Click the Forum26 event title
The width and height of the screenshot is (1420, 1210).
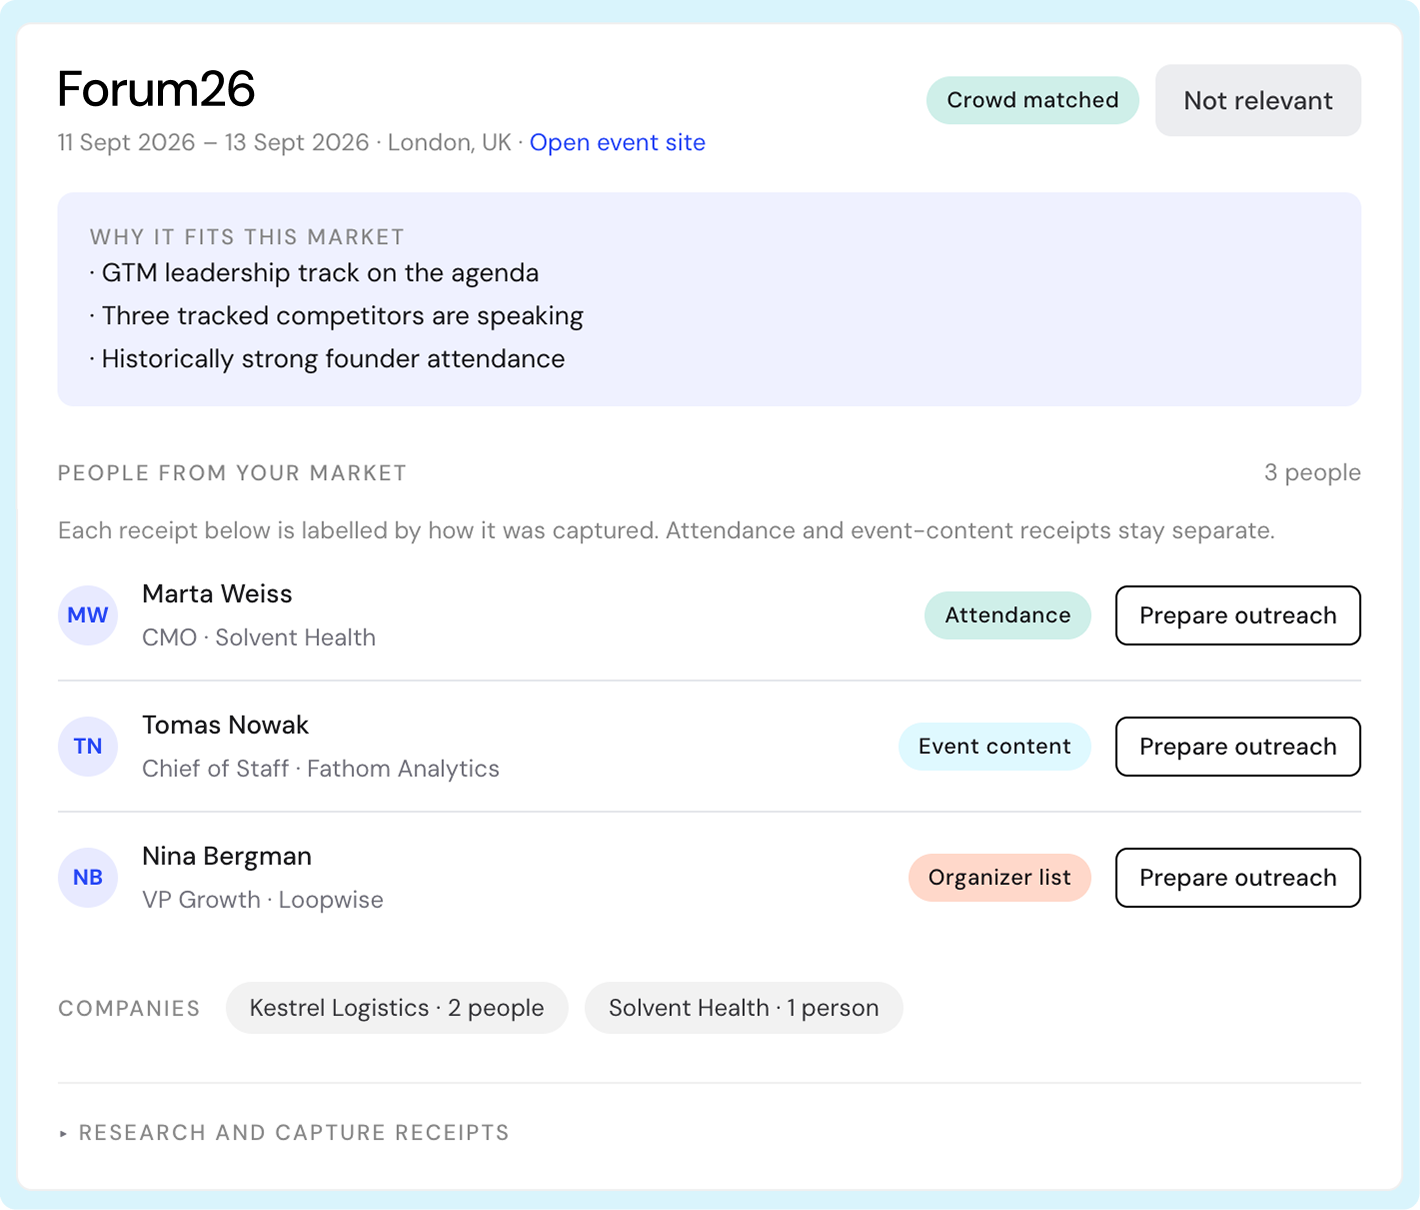[156, 89]
